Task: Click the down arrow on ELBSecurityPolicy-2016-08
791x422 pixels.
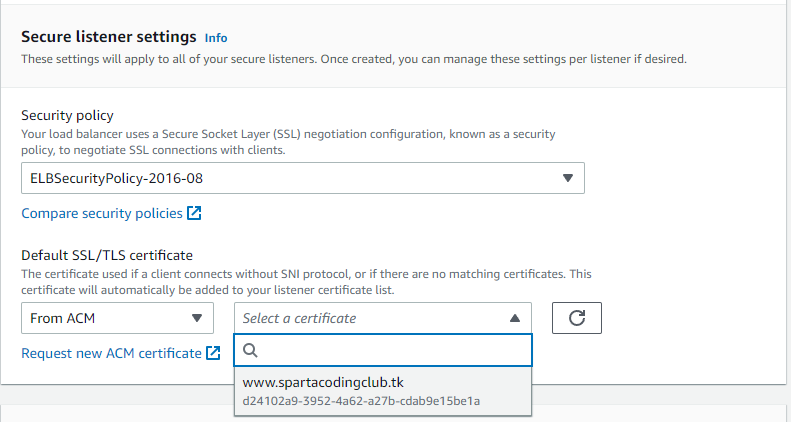Action: point(568,178)
